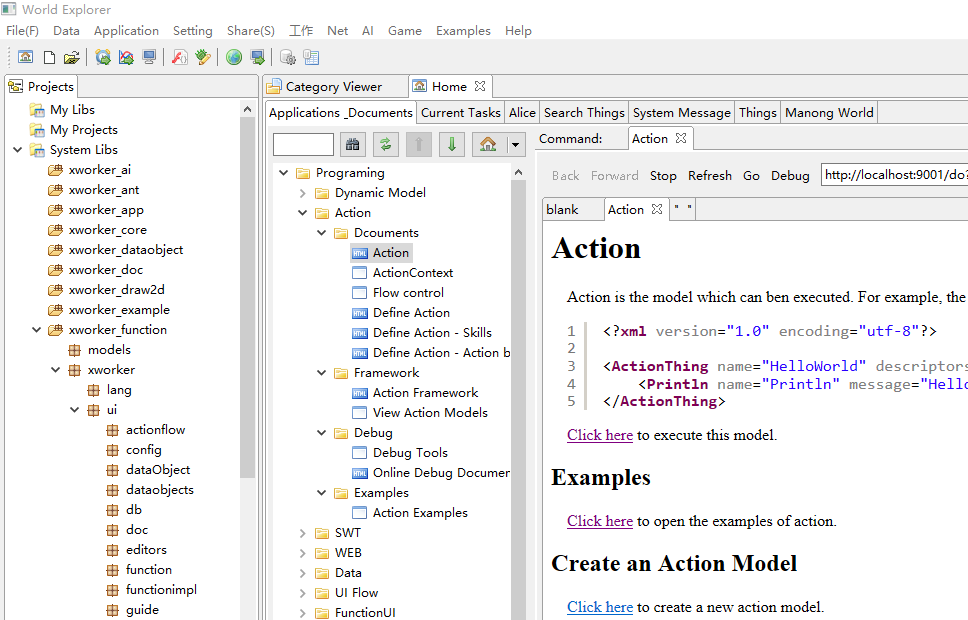Close the Action command tab
The width and height of the screenshot is (968, 620).
click(681, 138)
